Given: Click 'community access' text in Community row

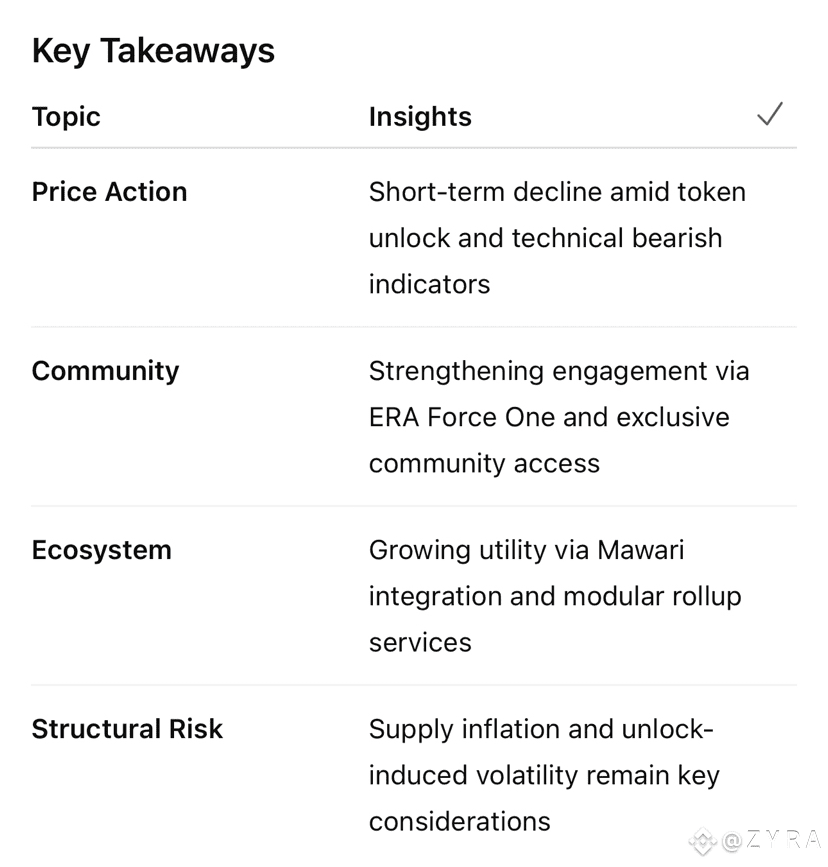Looking at the screenshot, I should click(485, 464).
